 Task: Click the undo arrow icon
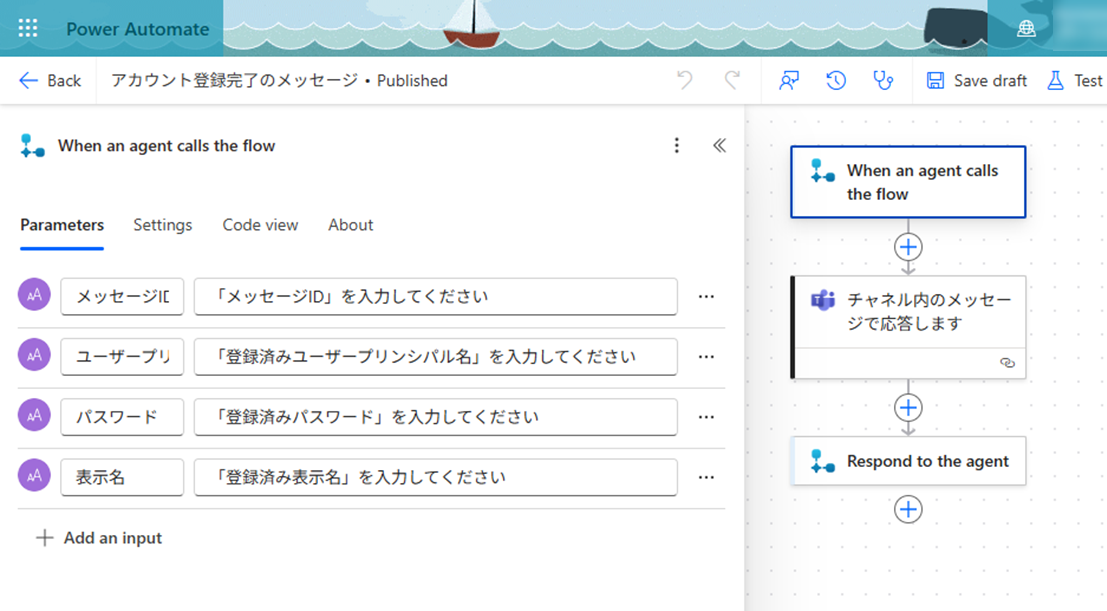[x=685, y=81]
